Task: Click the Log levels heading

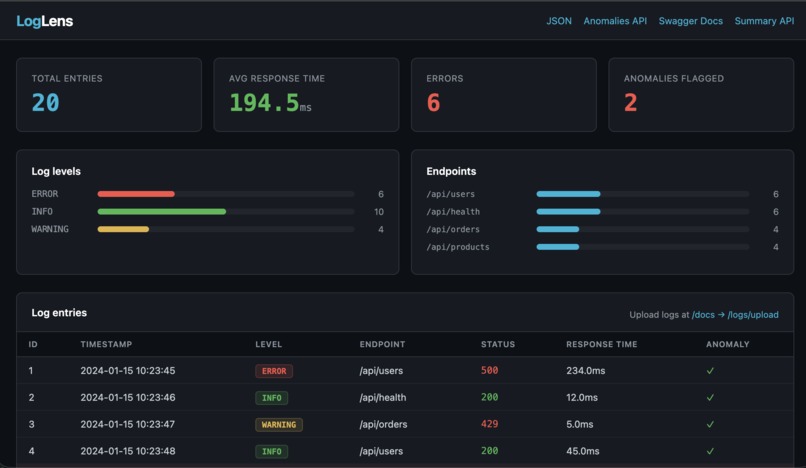Action: [x=56, y=171]
